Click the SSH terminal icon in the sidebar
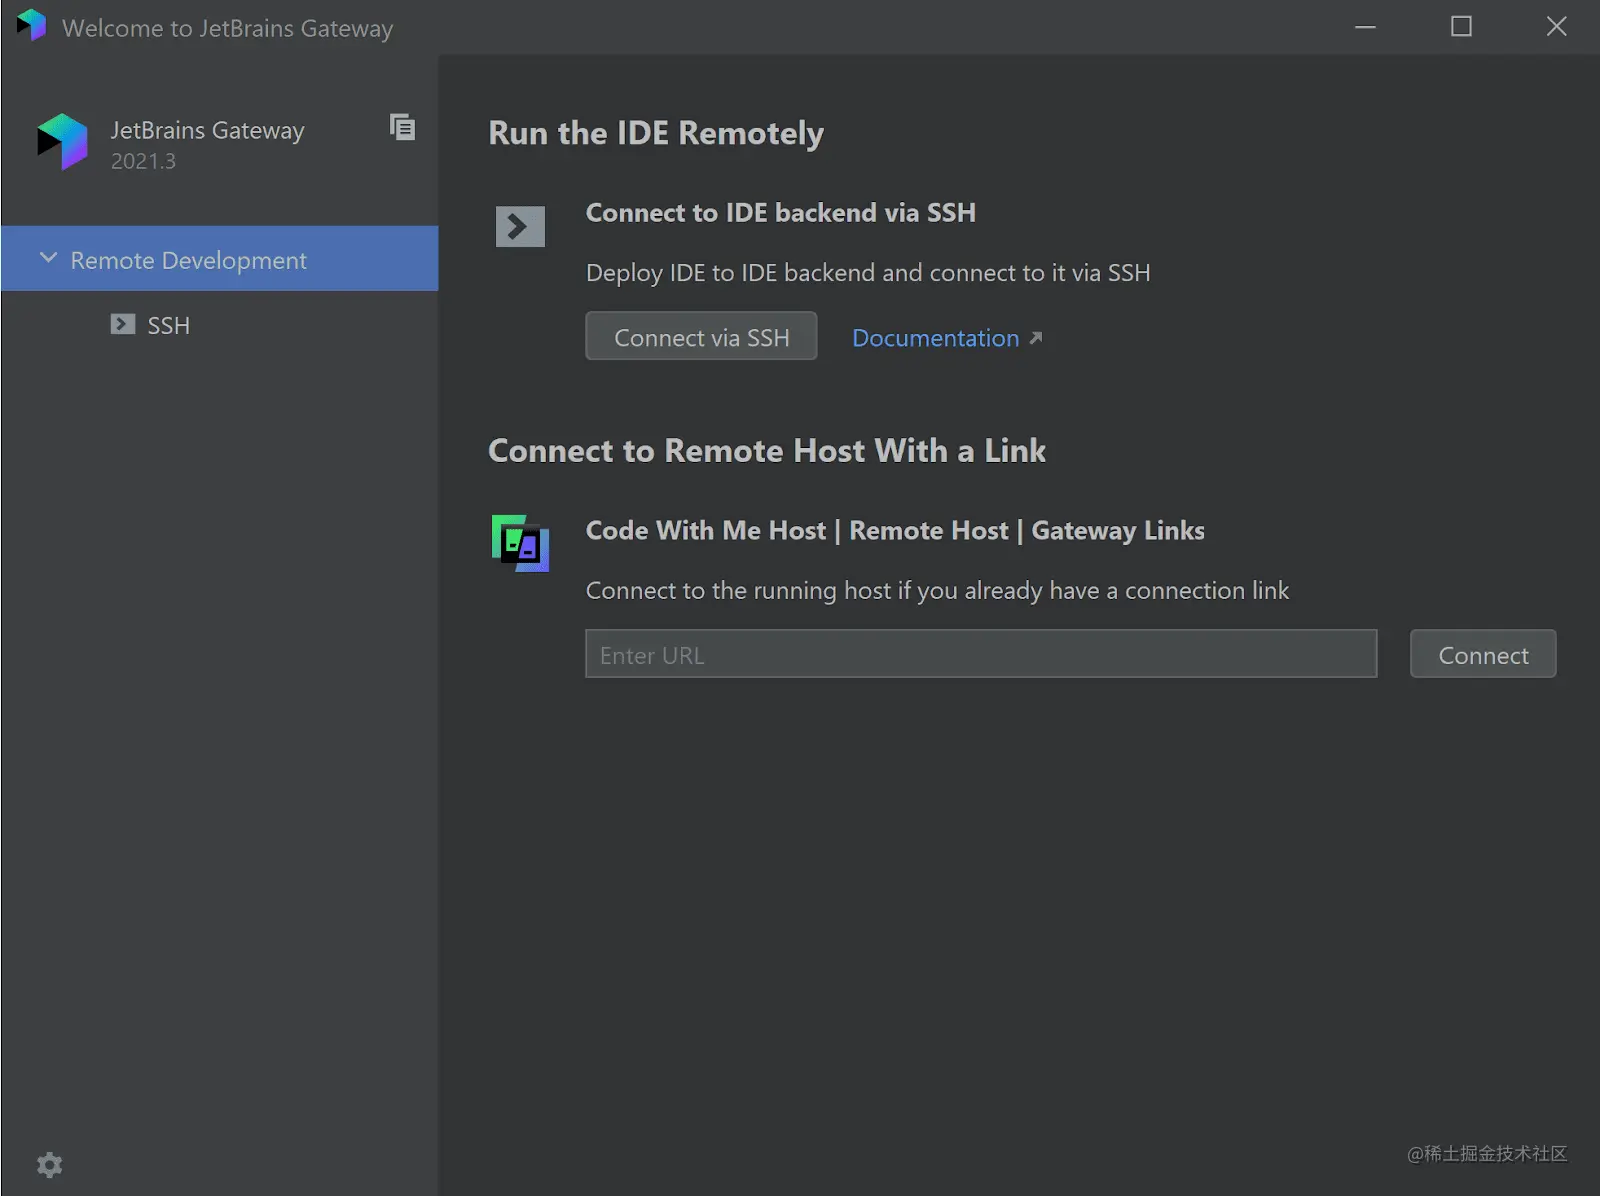This screenshot has height=1196, width=1600. coord(122,324)
